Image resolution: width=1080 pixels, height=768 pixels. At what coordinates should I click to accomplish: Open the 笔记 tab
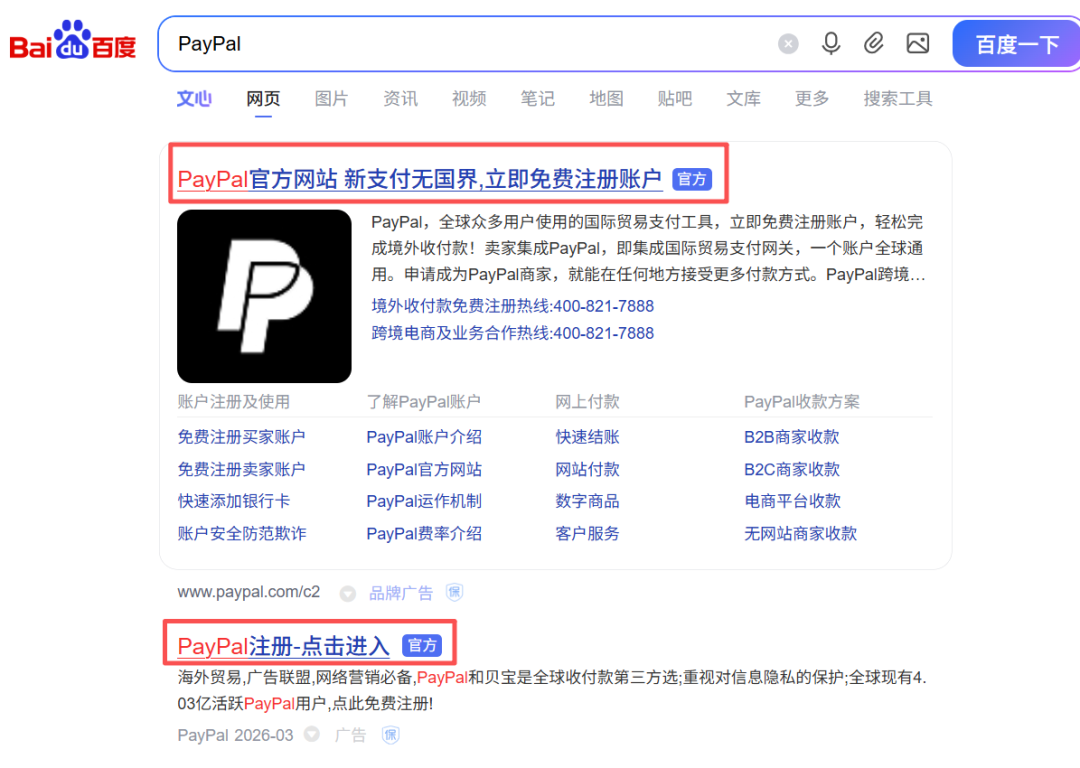(x=537, y=98)
